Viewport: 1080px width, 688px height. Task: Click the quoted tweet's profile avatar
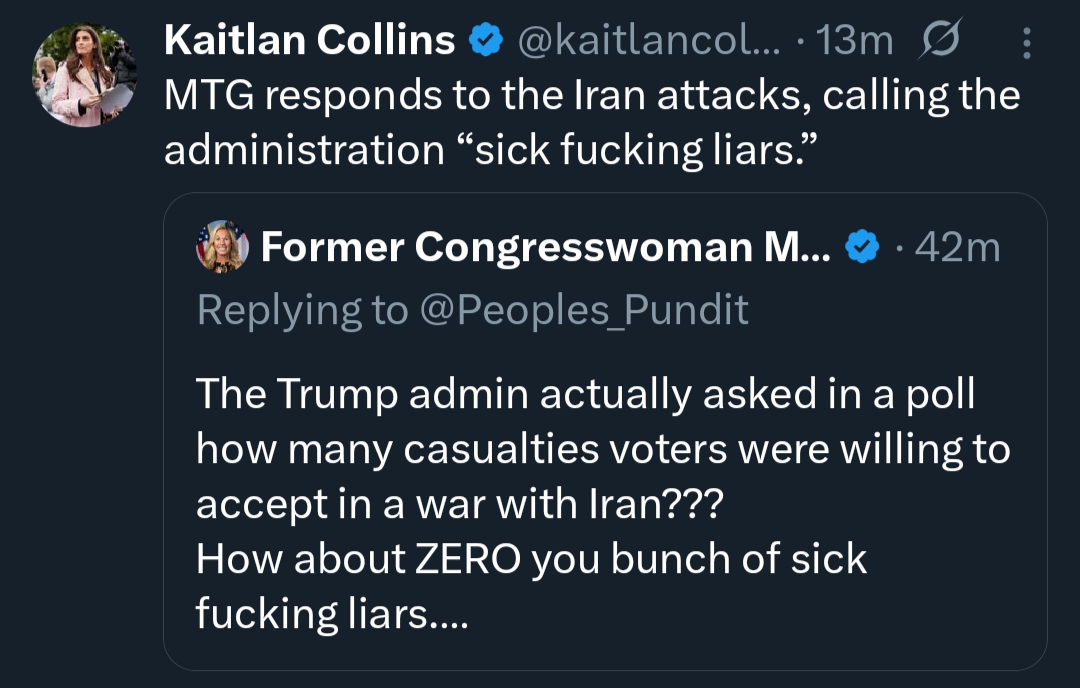(221, 246)
